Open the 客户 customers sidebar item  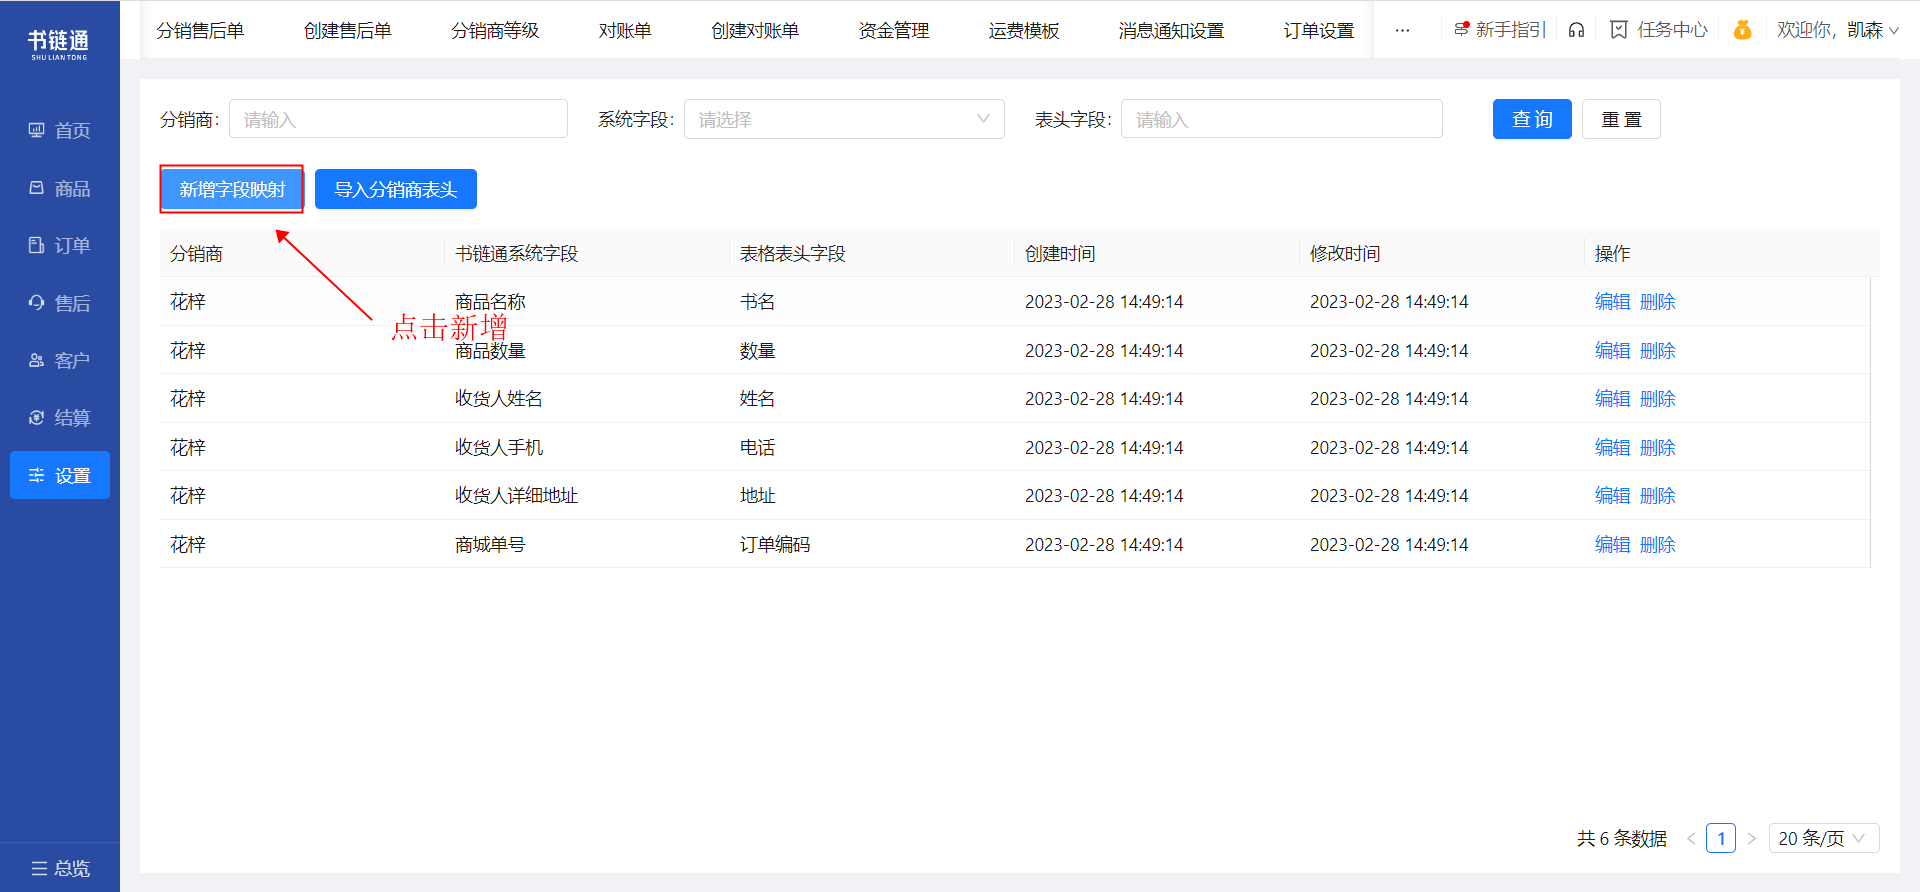60,360
